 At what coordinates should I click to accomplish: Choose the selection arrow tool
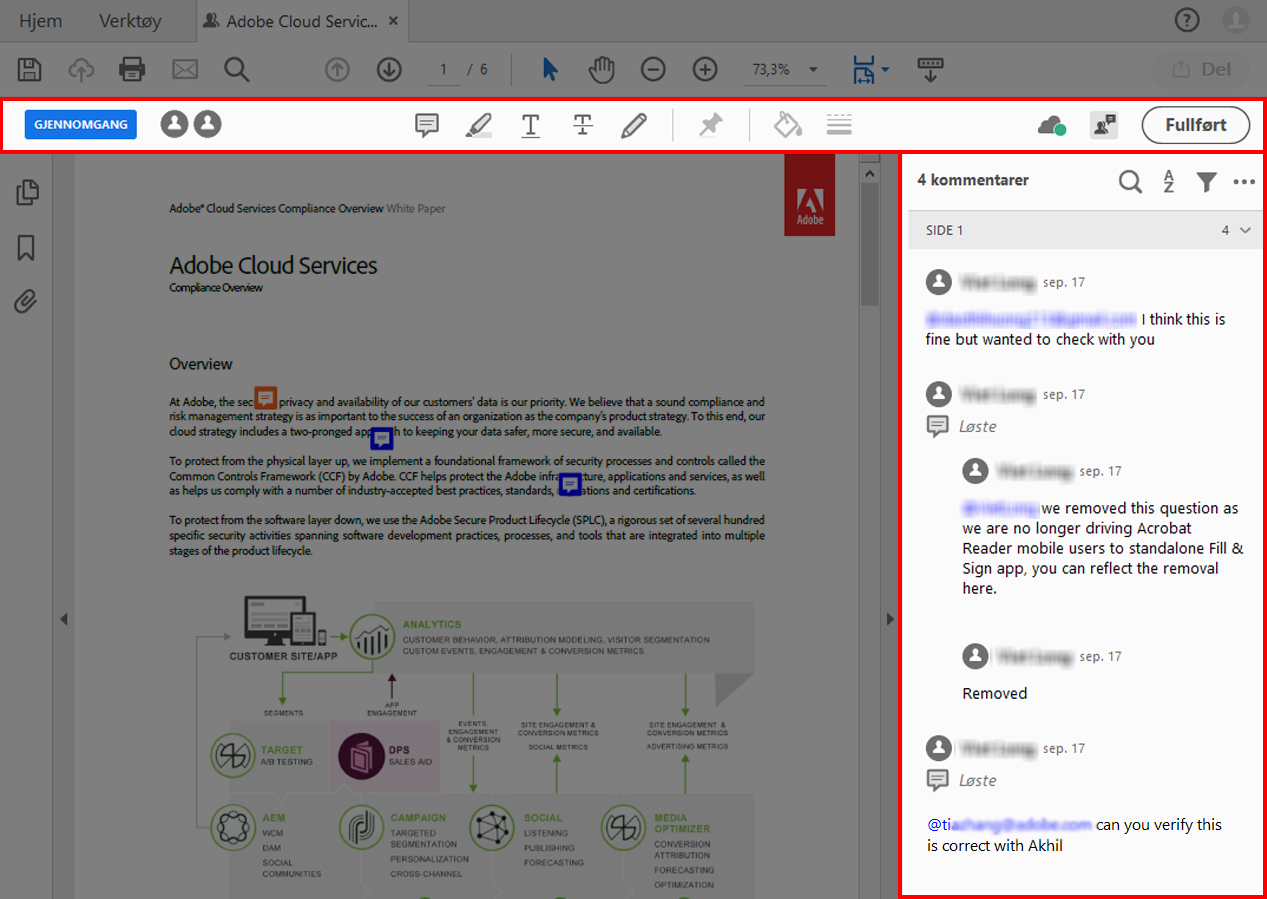(x=550, y=69)
